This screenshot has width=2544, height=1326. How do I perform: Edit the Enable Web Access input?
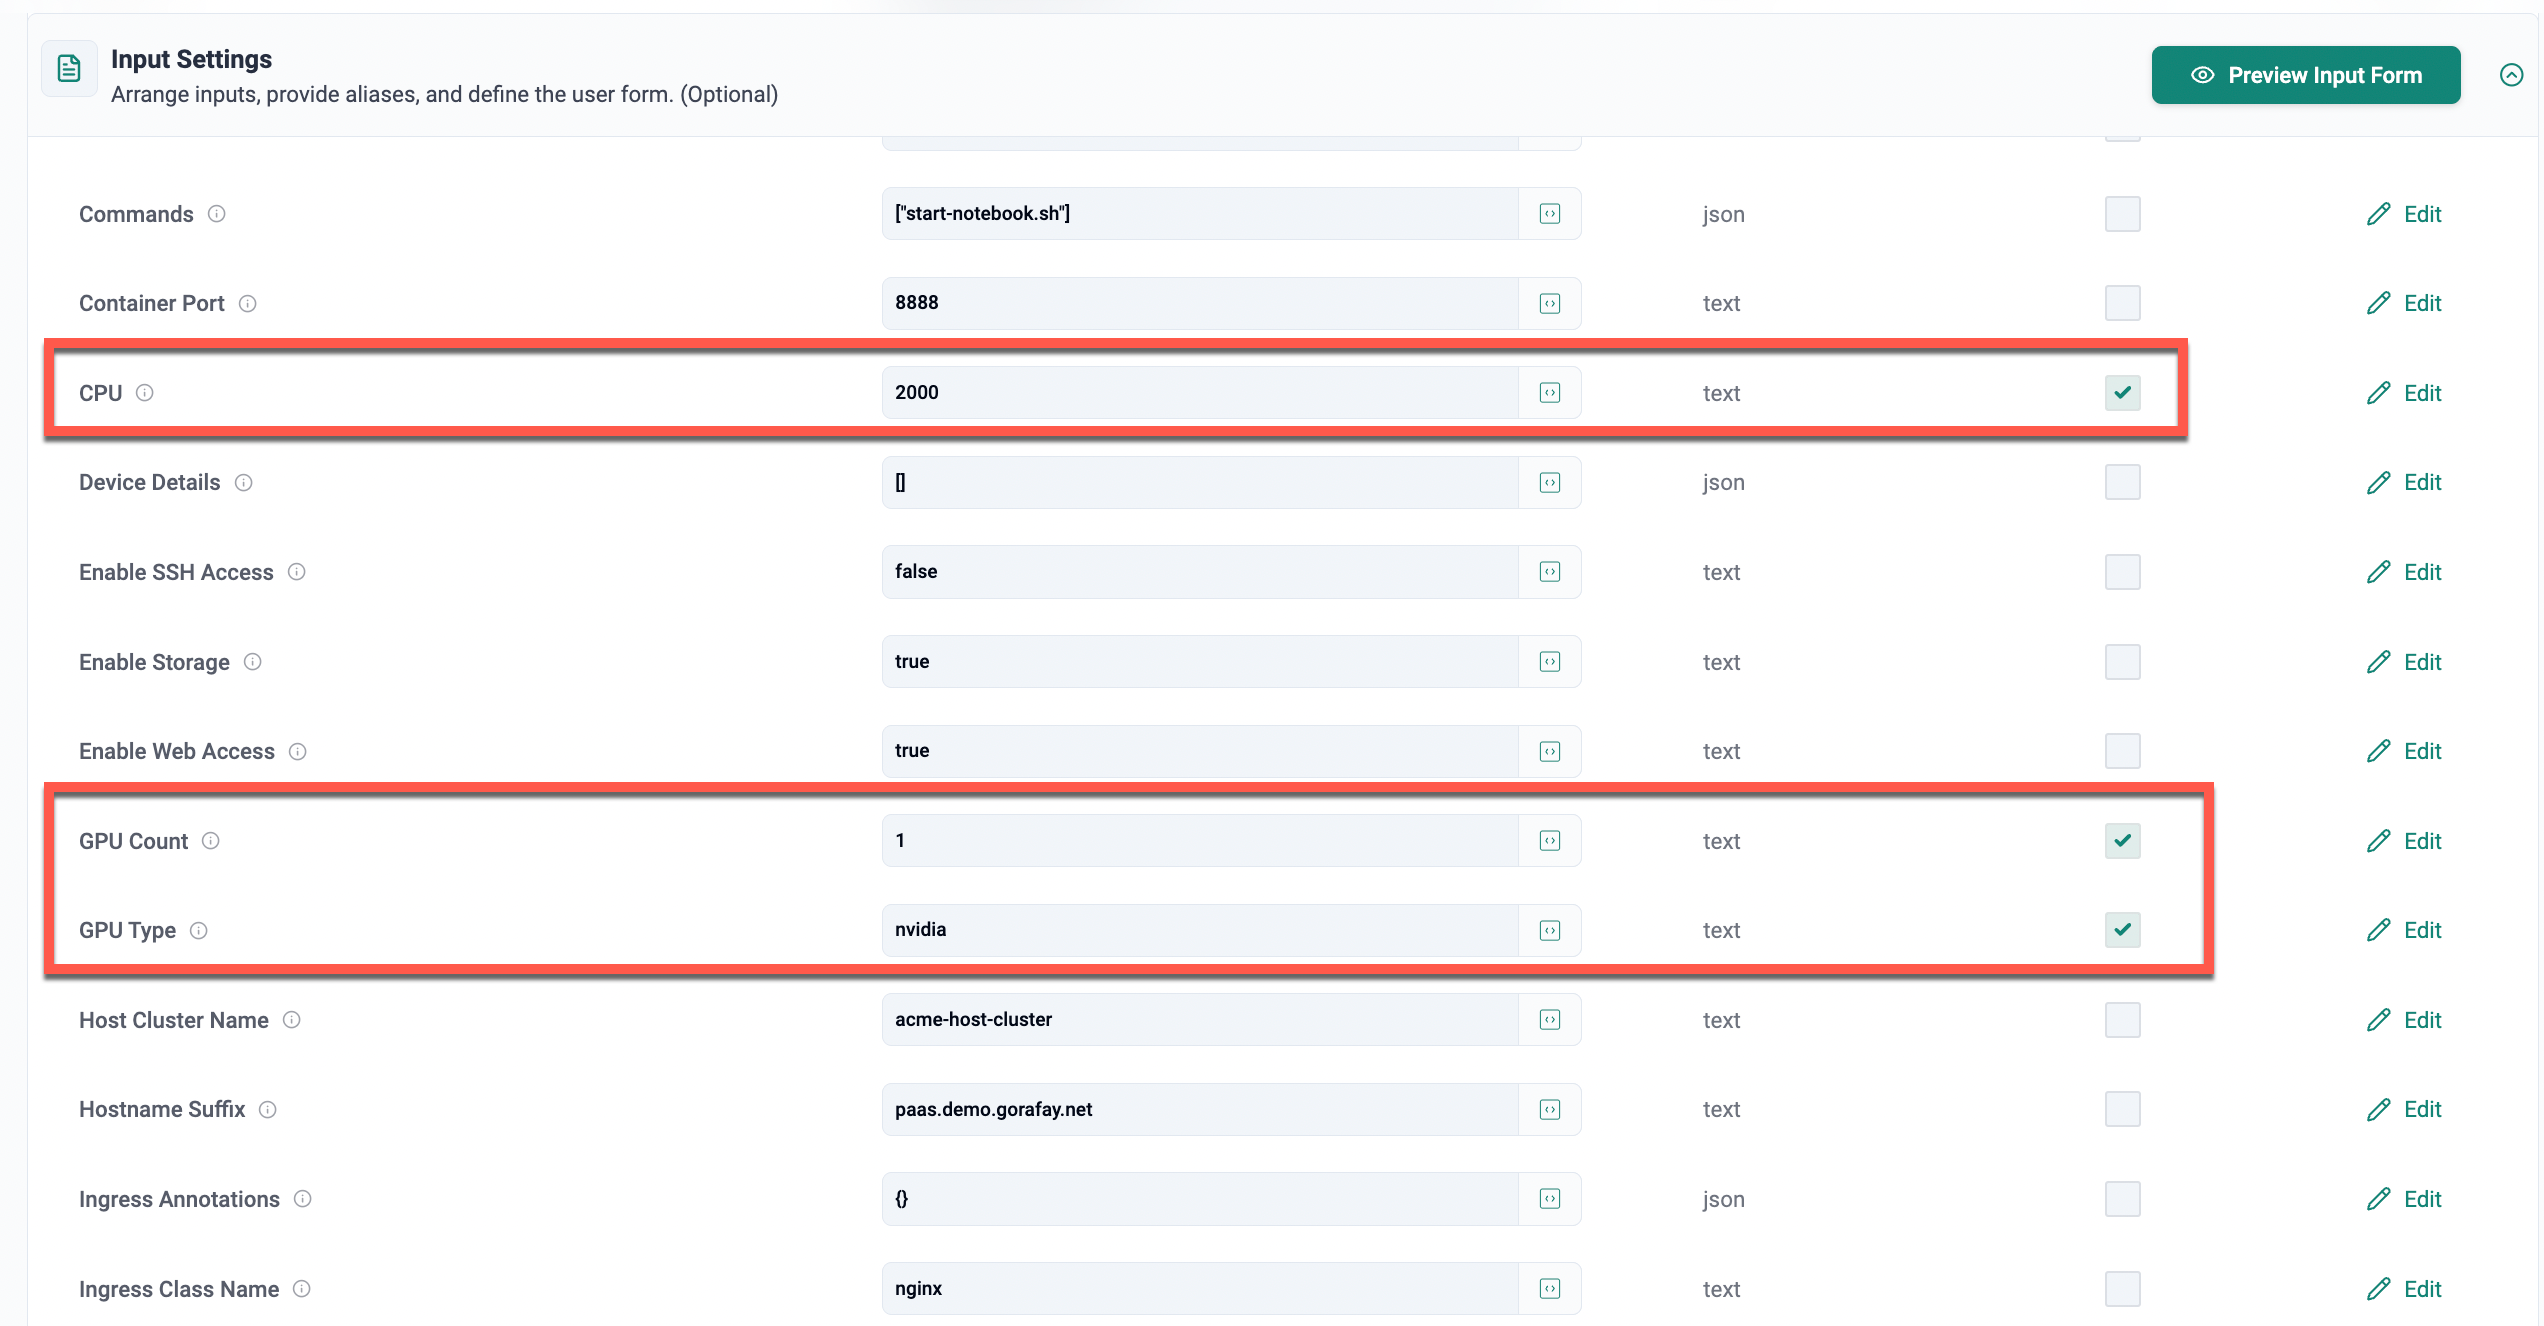click(2404, 751)
